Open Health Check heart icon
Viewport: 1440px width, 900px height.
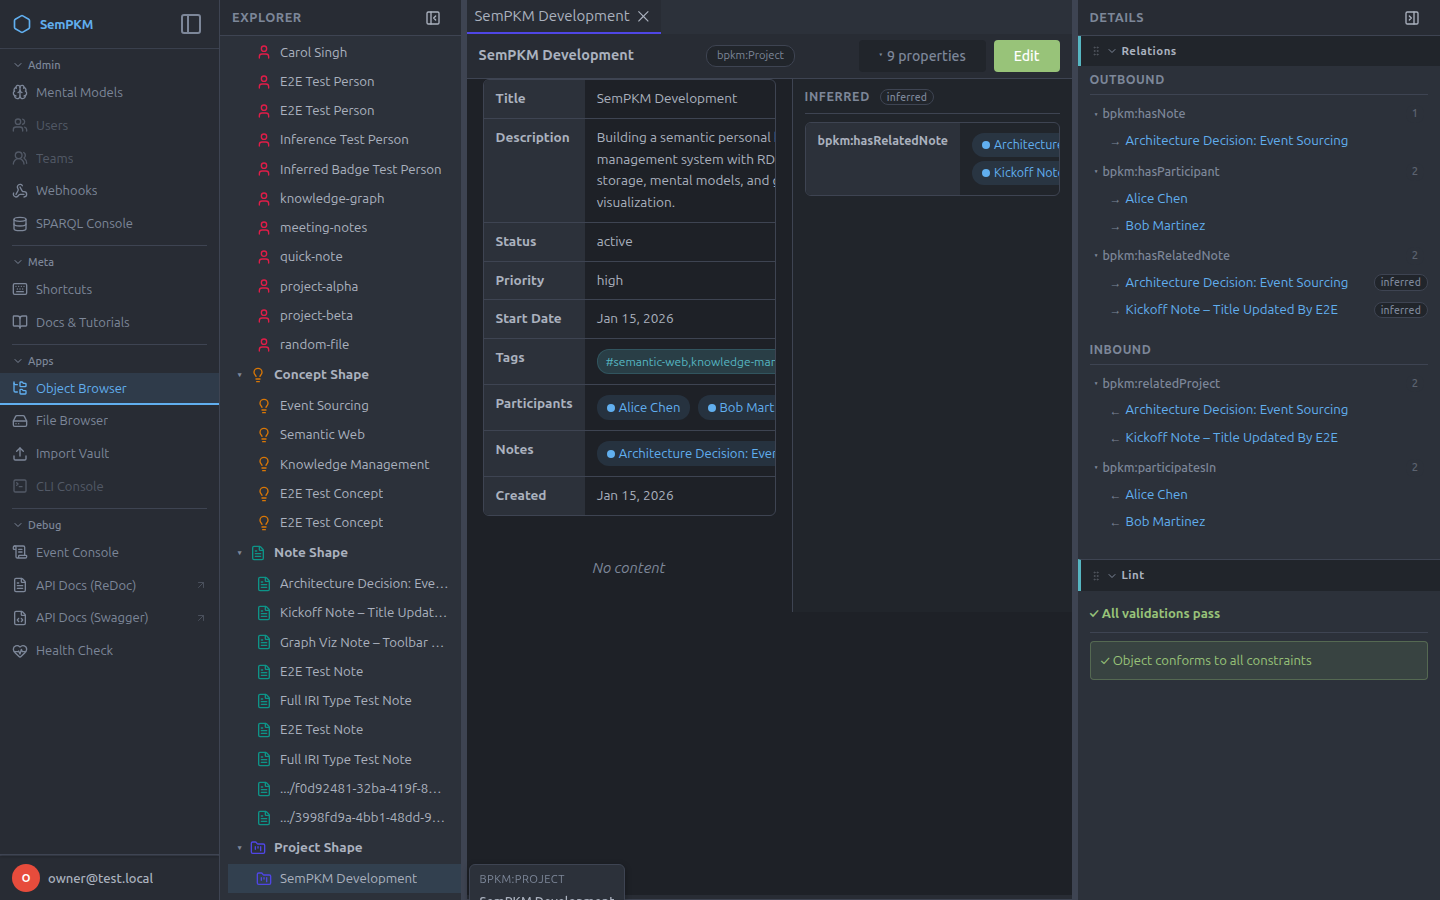tap(20, 650)
